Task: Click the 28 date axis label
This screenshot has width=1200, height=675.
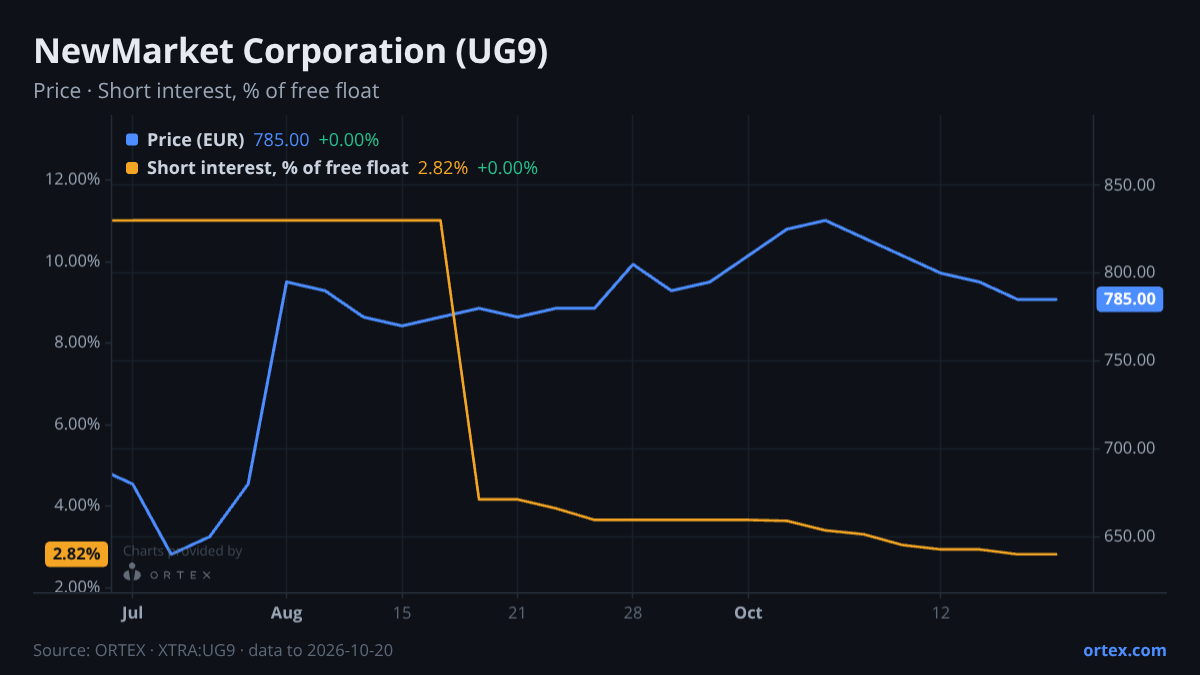Action: coord(632,612)
